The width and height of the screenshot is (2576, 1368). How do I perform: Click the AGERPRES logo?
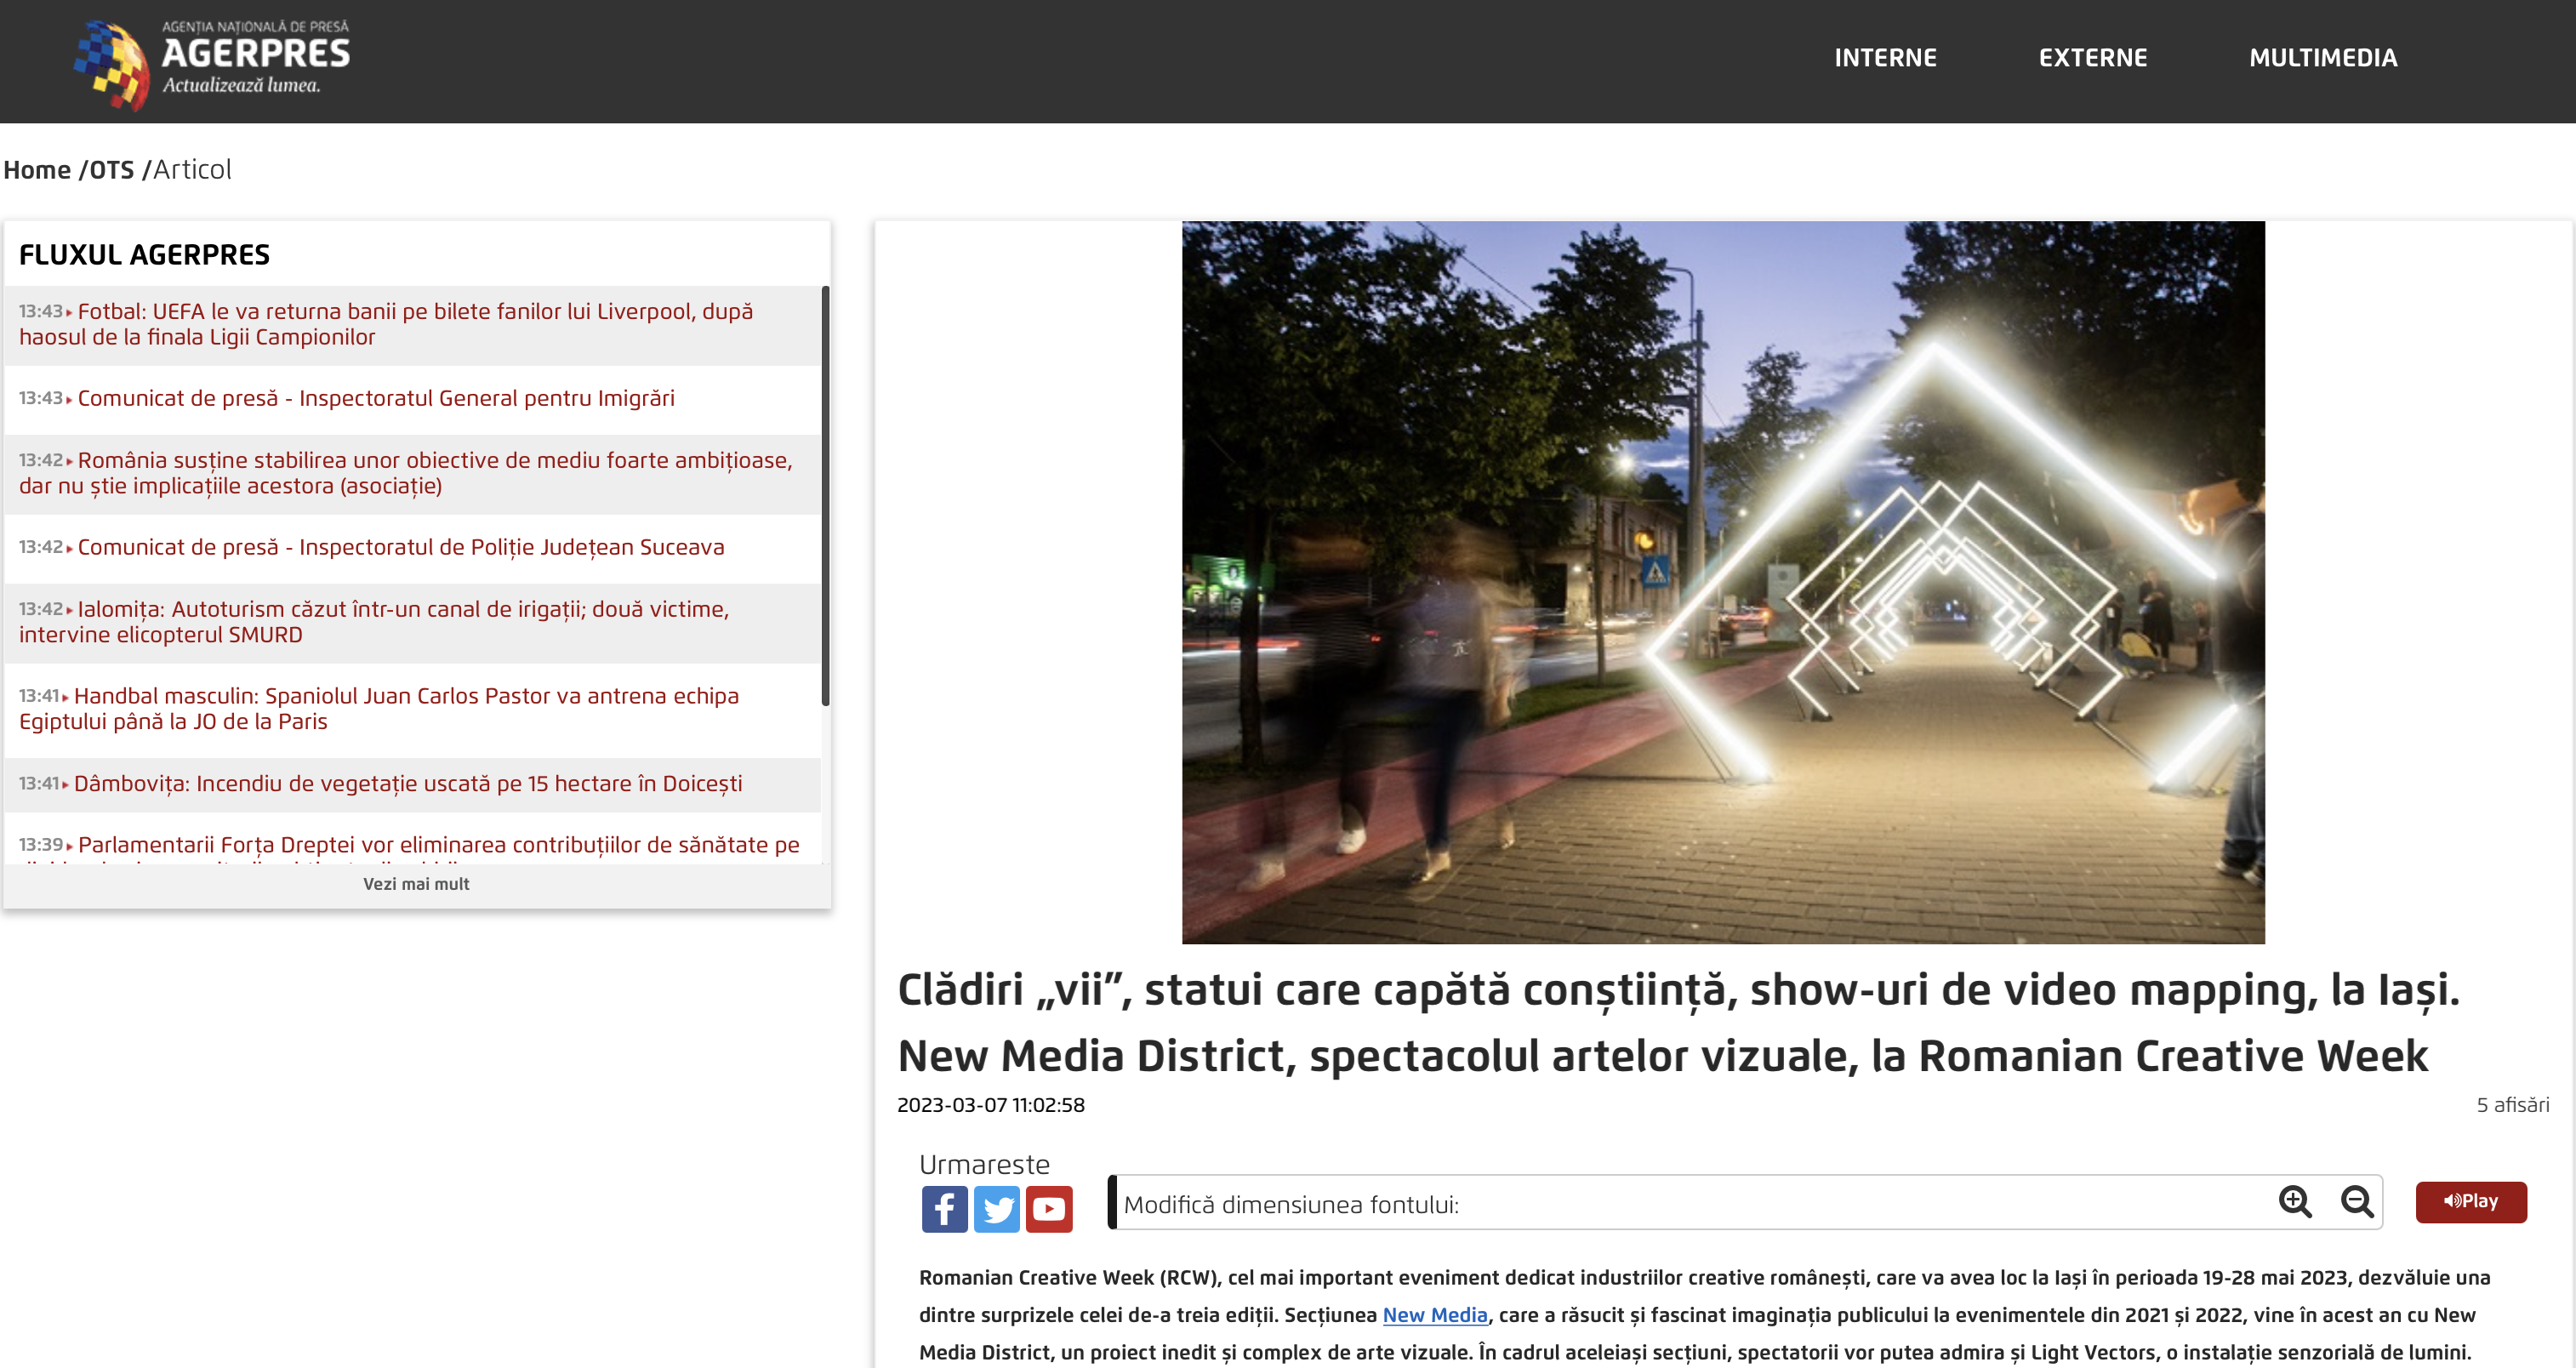click(212, 62)
